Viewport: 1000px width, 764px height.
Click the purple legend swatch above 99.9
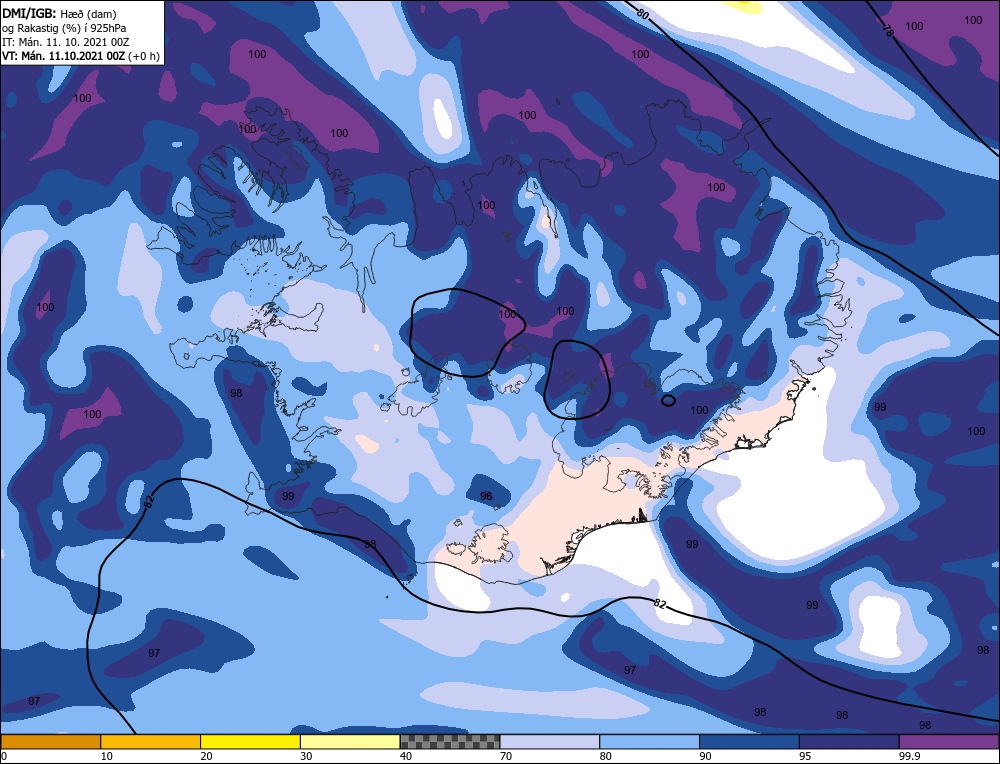[x=949, y=741]
